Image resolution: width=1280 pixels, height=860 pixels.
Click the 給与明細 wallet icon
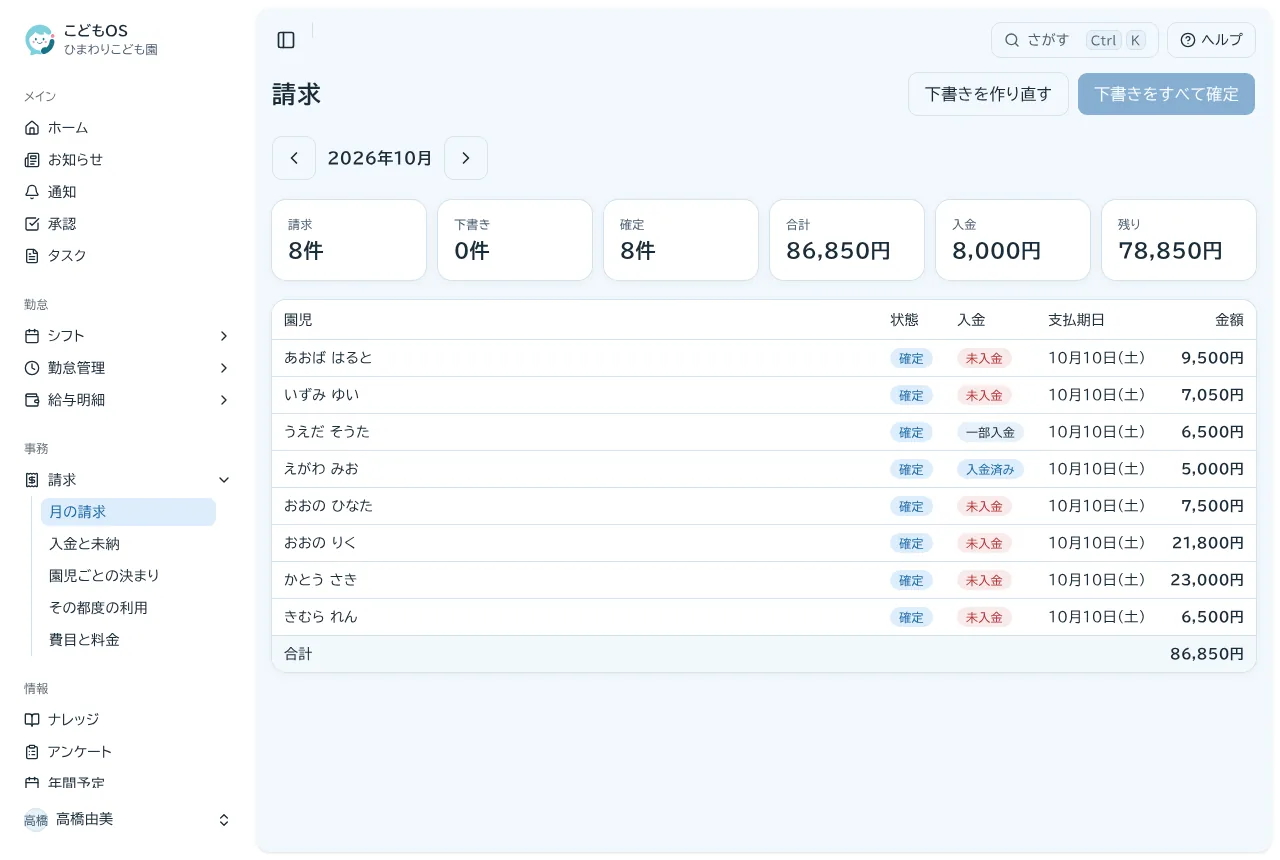[x=32, y=400]
